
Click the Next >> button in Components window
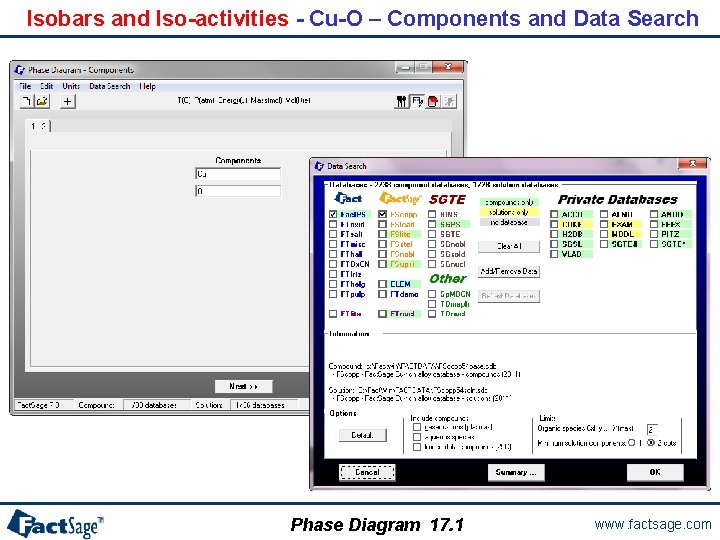coord(243,386)
